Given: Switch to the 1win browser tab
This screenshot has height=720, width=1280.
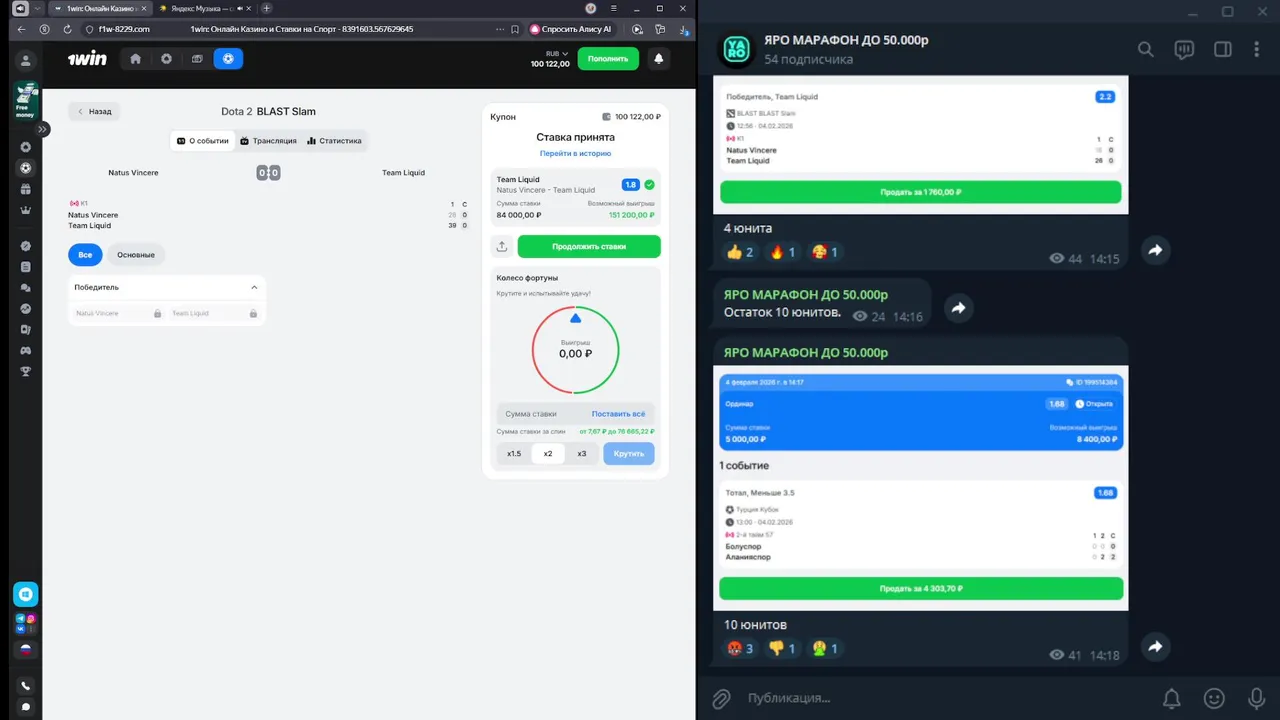Looking at the screenshot, I should coord(98,8).
